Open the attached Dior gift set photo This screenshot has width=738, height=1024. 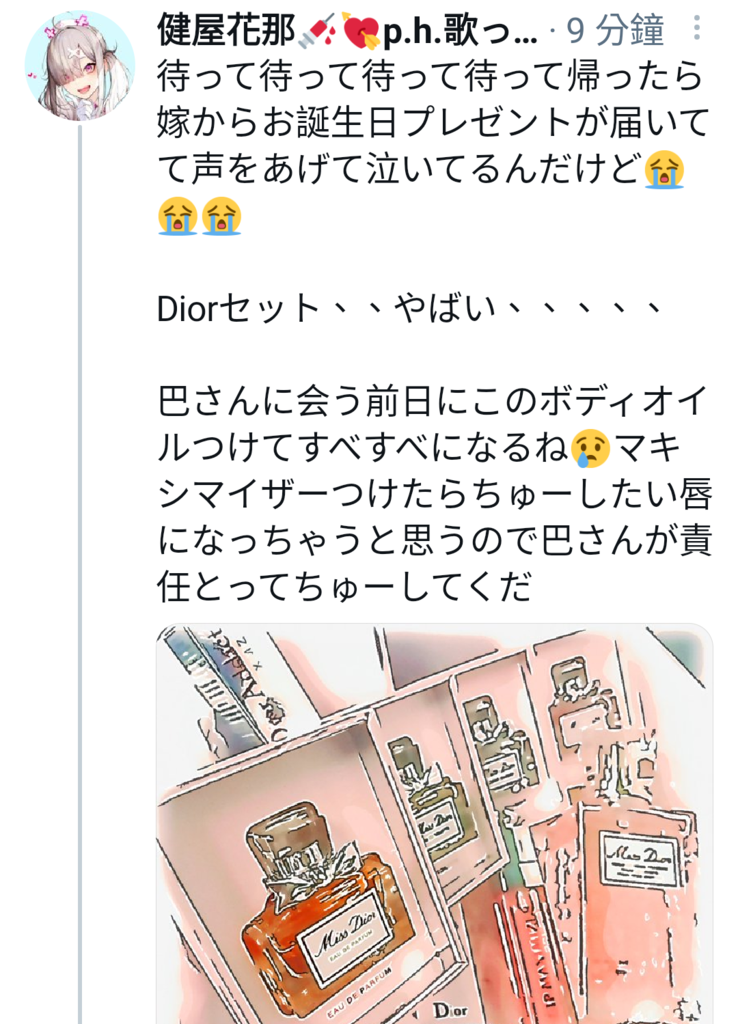pyautogui.click(x=435, y=824)
